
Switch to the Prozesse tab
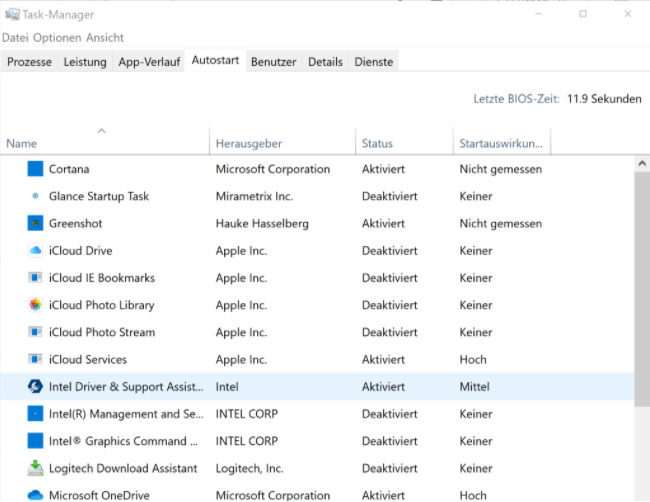pos(29,62)
